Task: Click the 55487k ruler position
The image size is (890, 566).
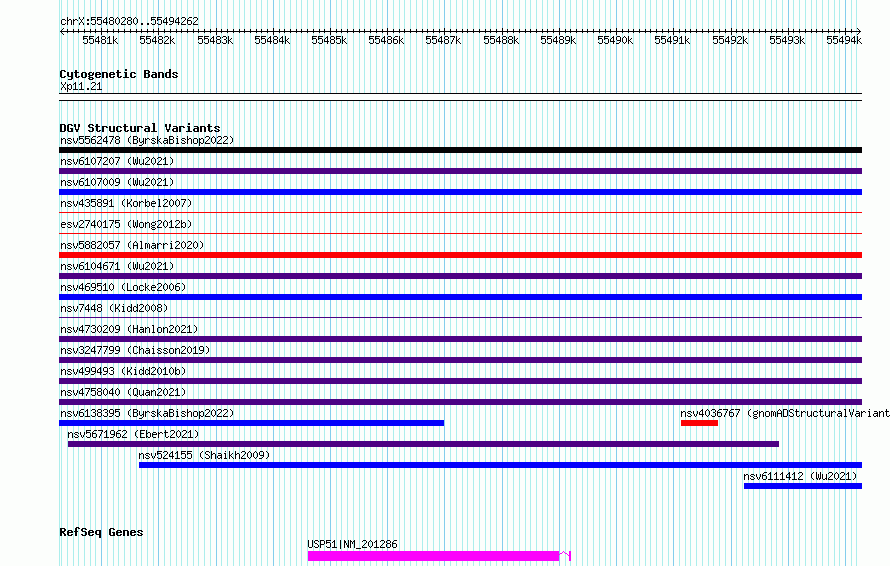Action: 443,40
